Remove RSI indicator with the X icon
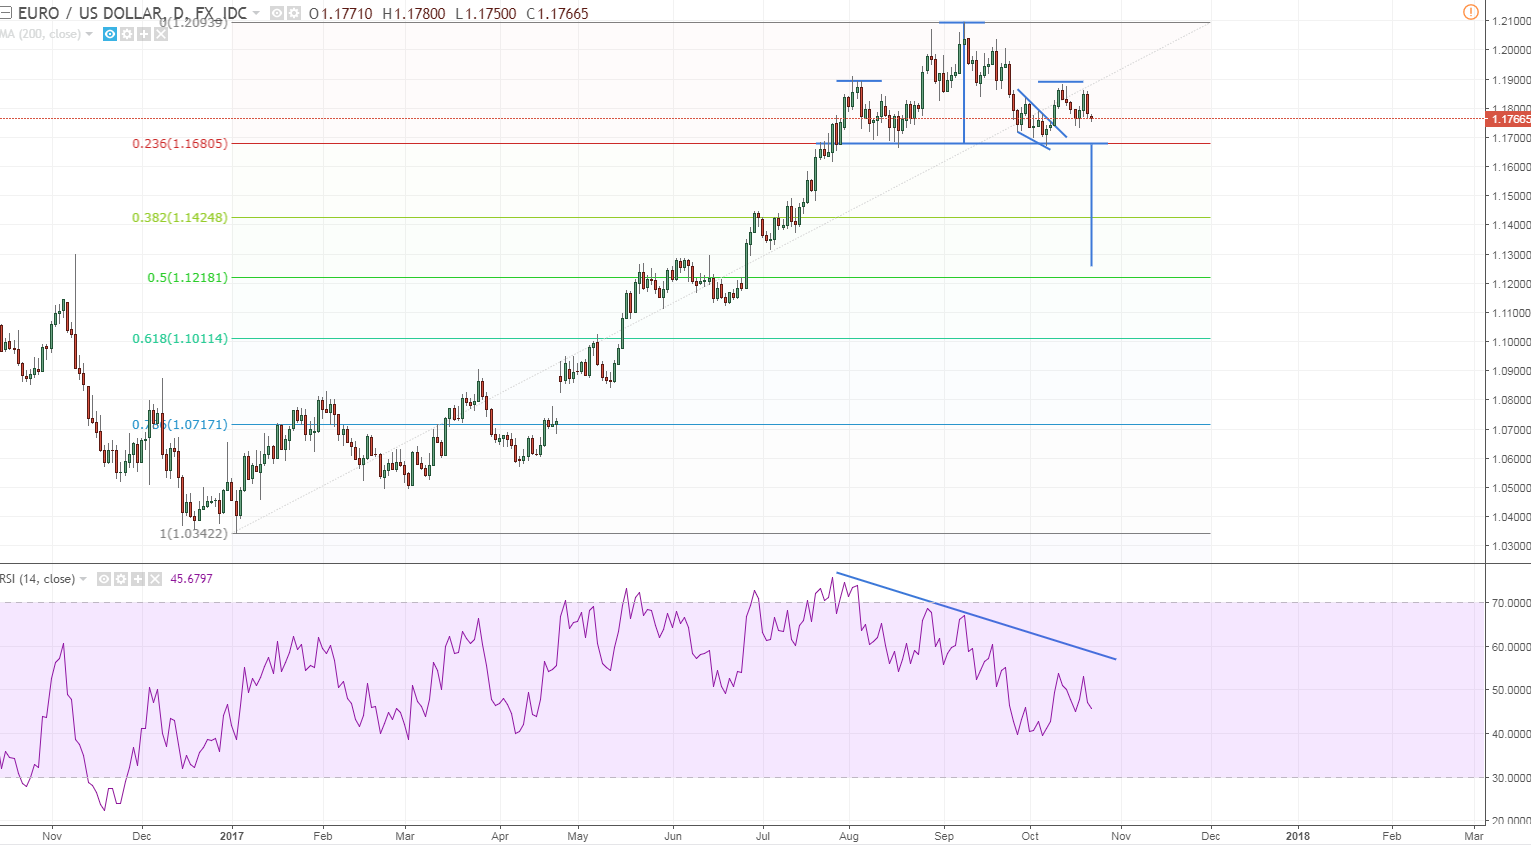The height and width of the screenshot is (845, 1531). [x=155, y=579]
